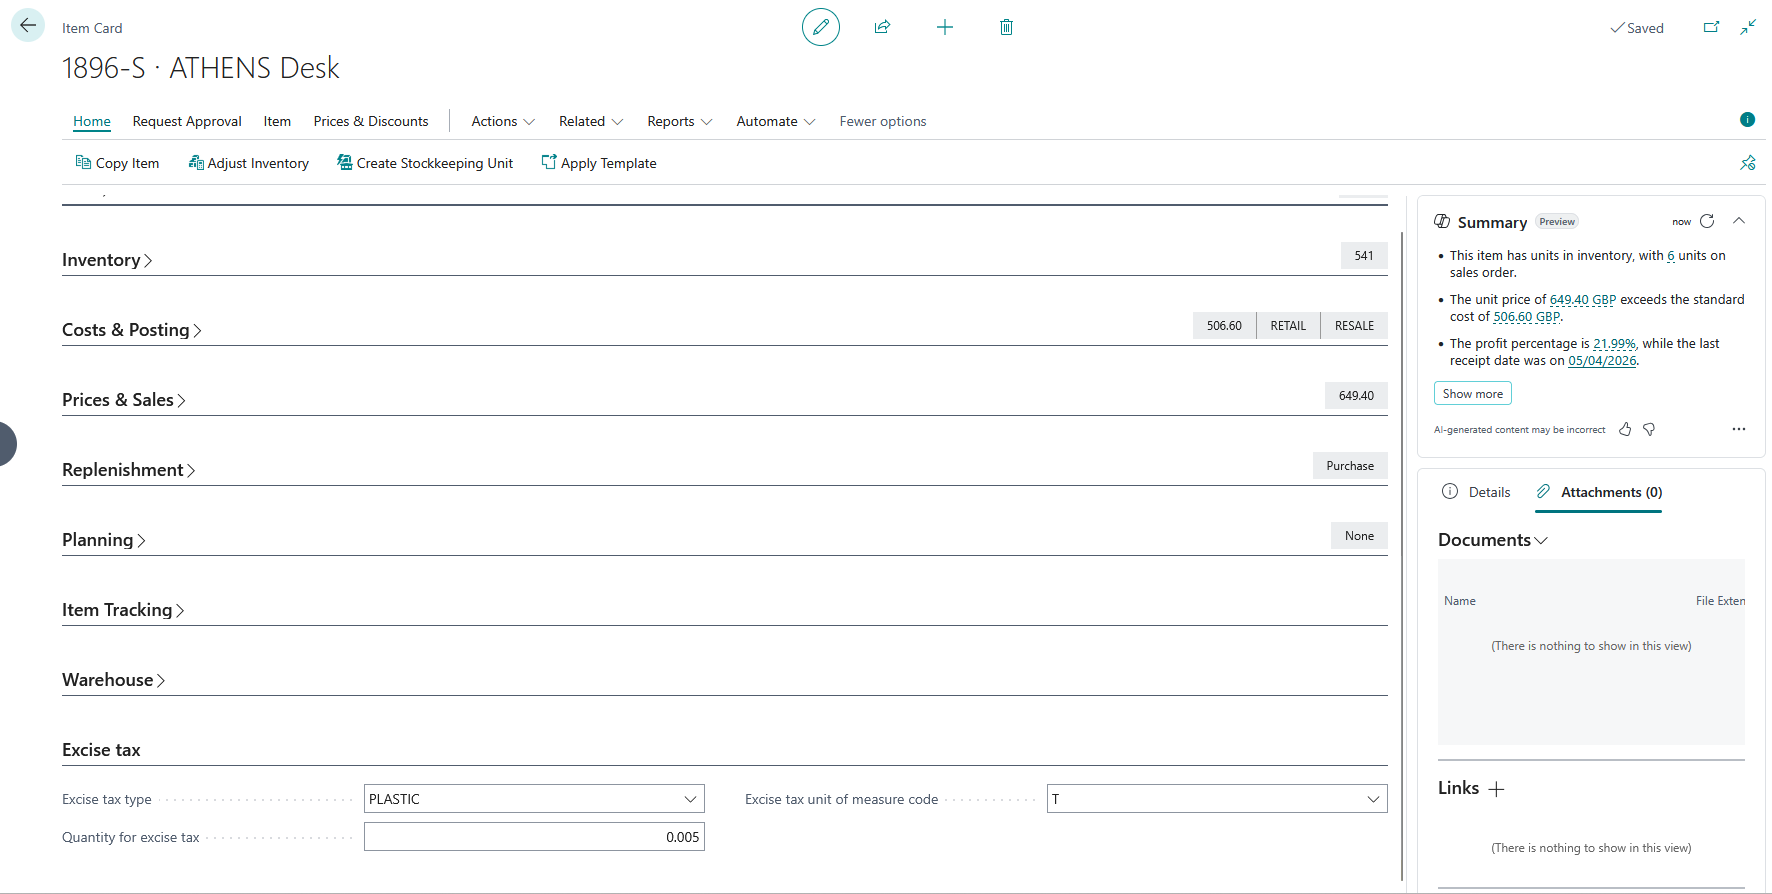The image size is (1772, 894).
Task: Collapse the Excise tax heading
Action: point(101,750)
